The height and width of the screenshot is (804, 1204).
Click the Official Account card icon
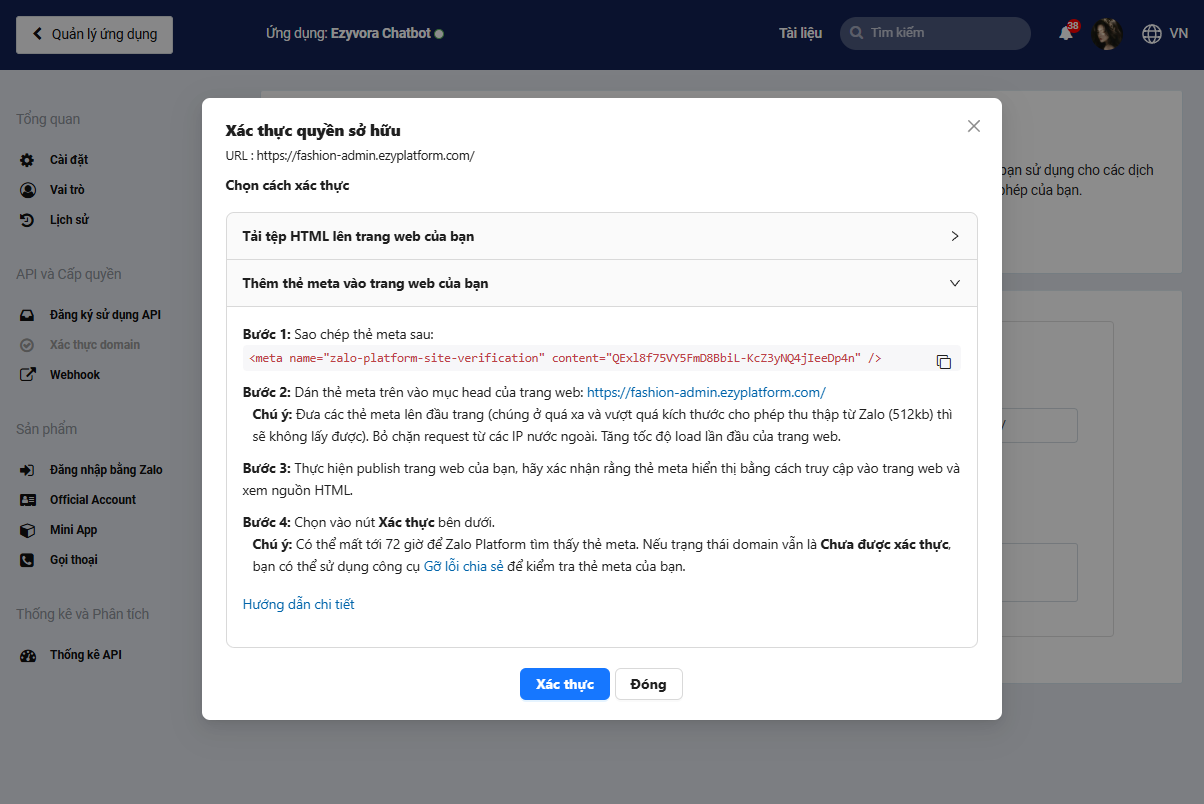pos(28,500)
